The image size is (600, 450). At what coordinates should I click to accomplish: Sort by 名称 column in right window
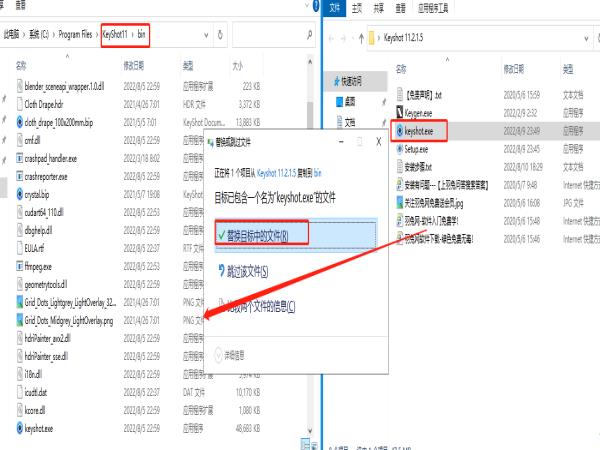[x=401, y=69]
